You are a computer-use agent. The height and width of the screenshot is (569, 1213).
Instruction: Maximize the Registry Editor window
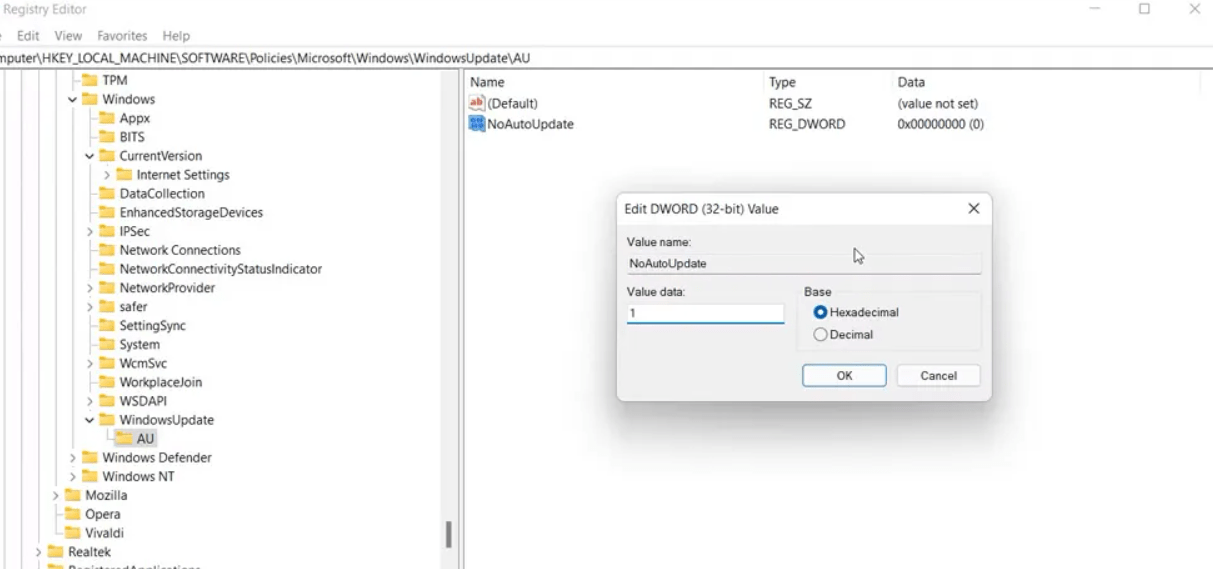point(1144,9)
